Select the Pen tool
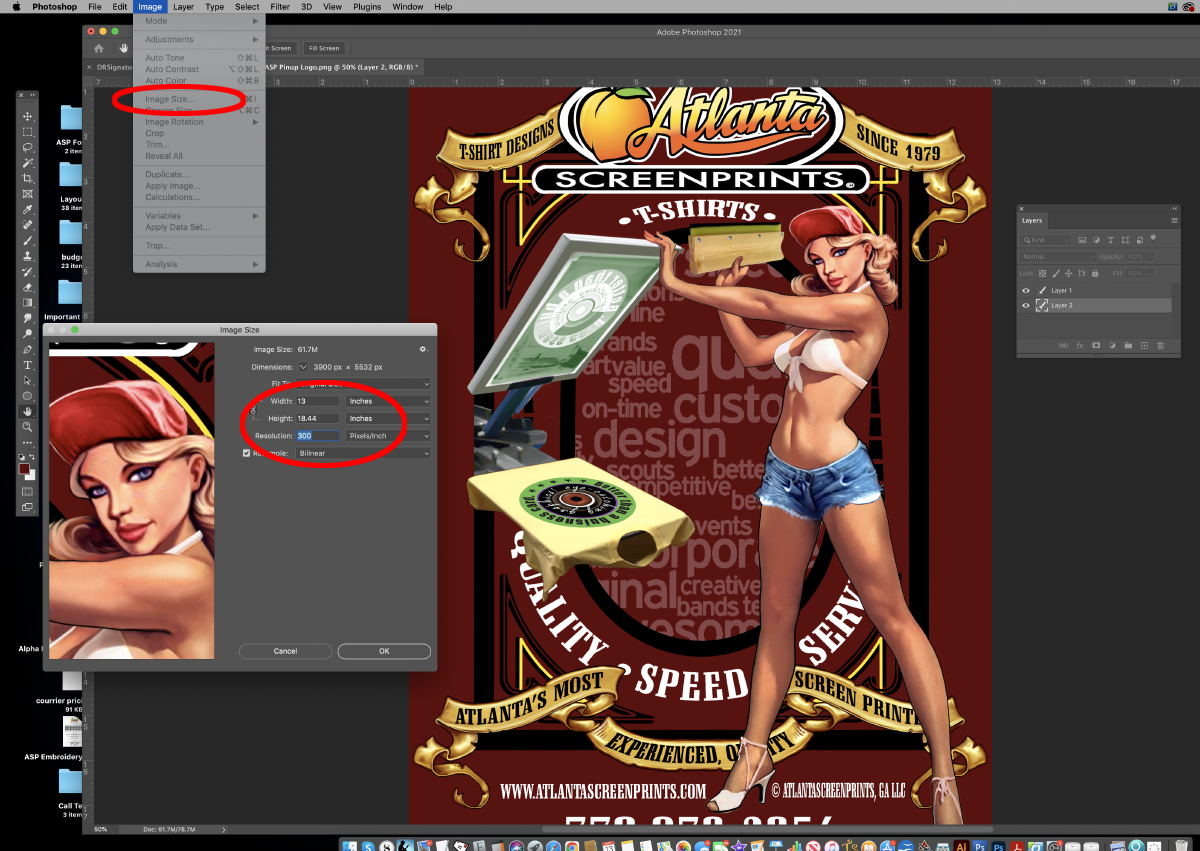The image size is (1200, 851). click(28, 349)
